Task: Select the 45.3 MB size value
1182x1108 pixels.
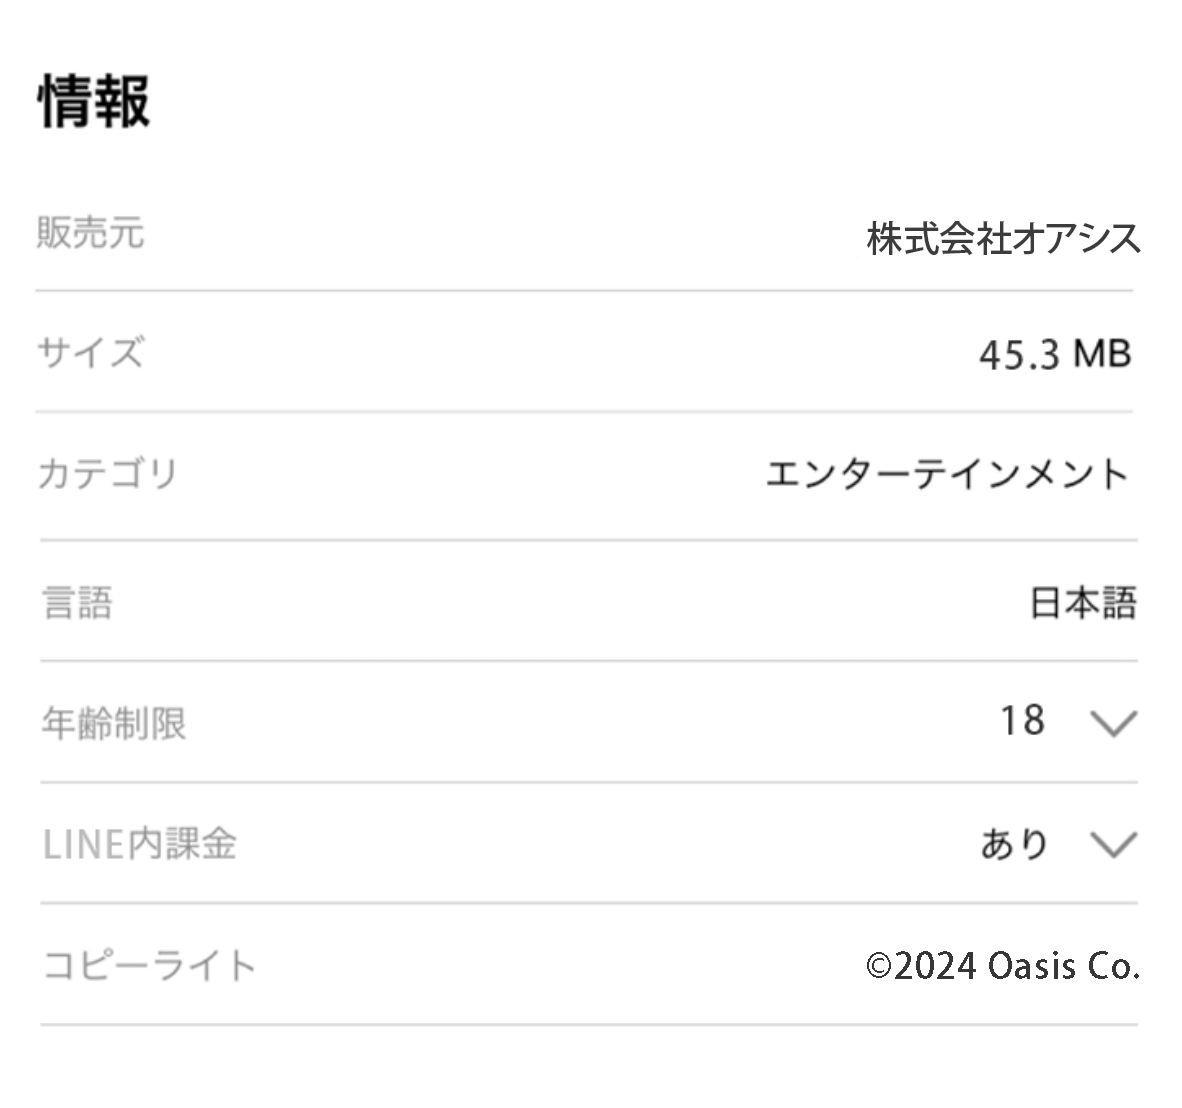Action: pos(1055,354)
